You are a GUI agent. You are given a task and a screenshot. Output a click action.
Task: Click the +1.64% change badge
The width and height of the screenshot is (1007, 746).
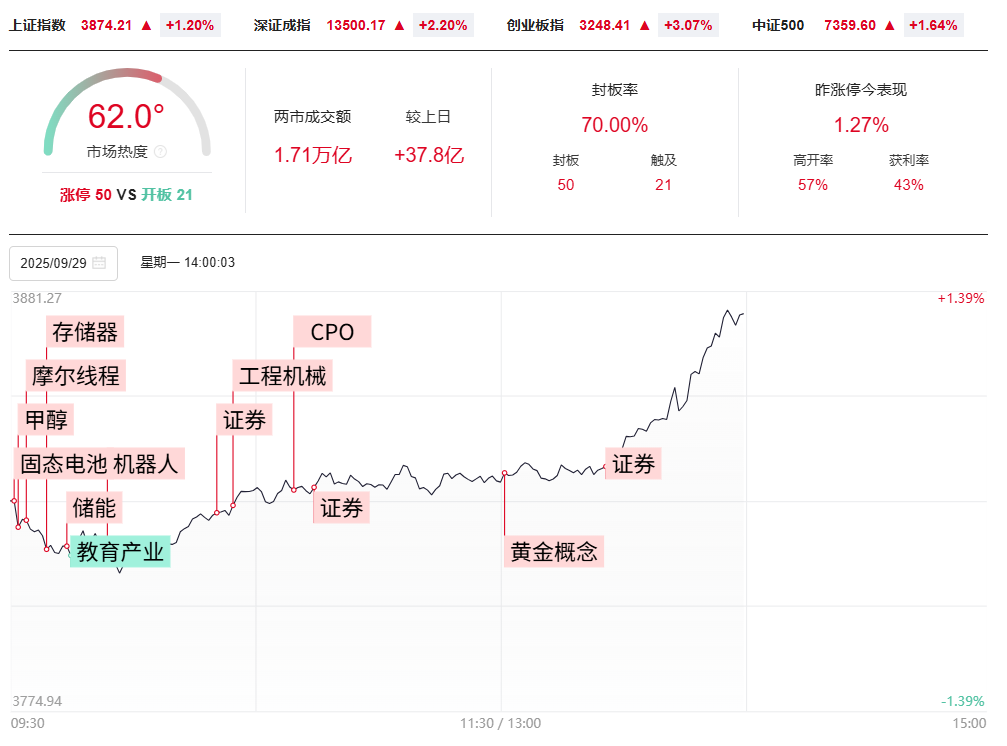click(x=933, y=25)
